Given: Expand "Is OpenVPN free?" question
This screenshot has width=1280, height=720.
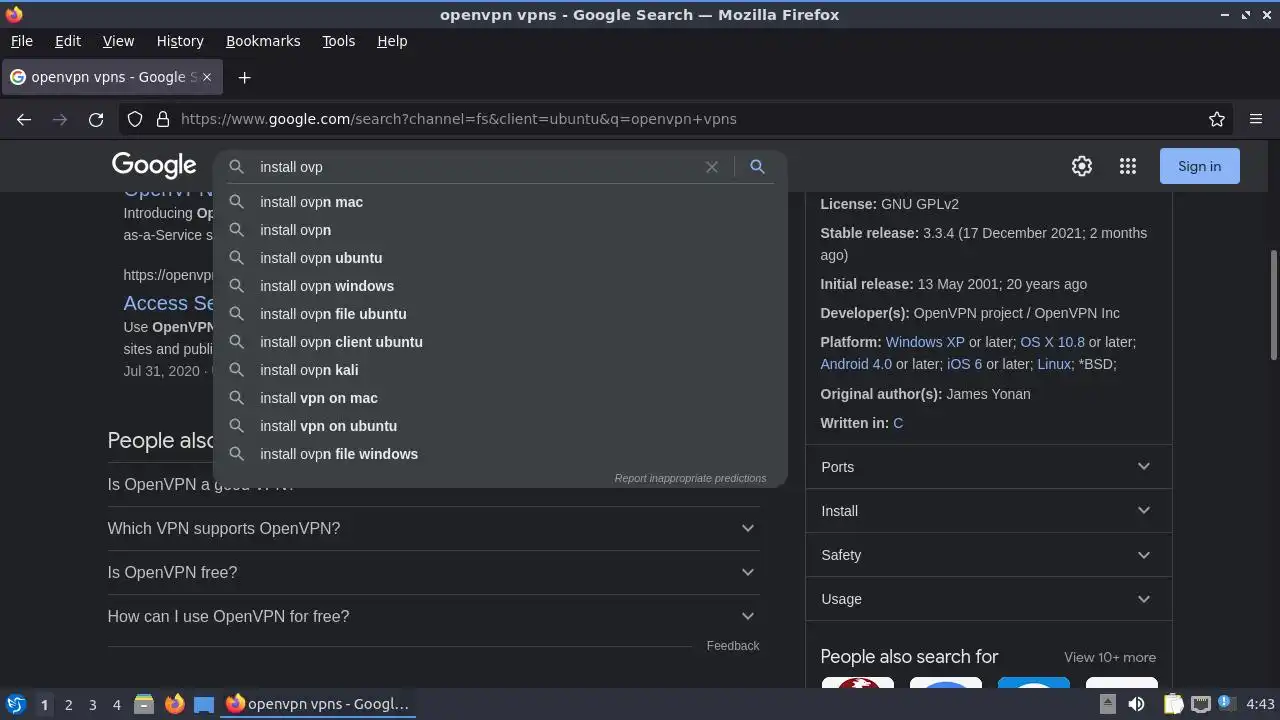Looking at the screenshot, I should click(x=433, y=572).
